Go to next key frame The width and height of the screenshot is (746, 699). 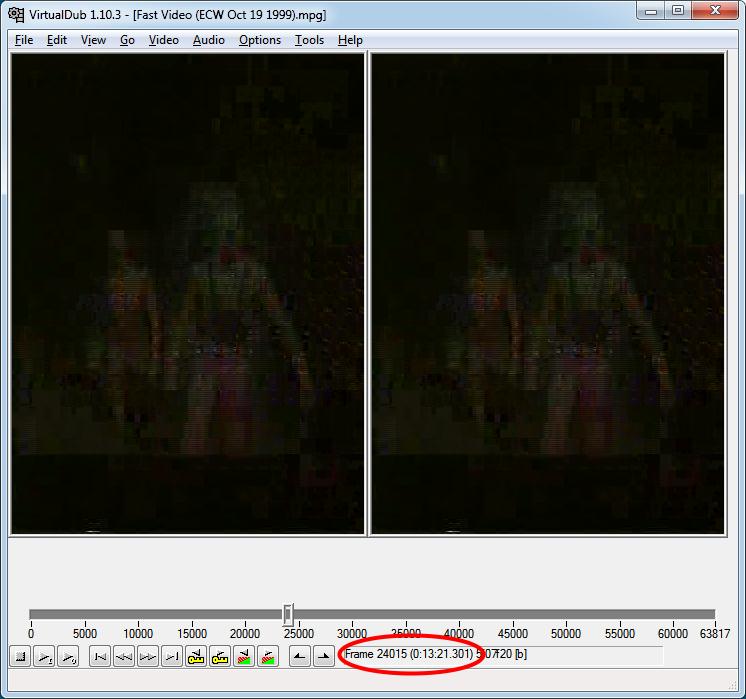coord(219,657)
